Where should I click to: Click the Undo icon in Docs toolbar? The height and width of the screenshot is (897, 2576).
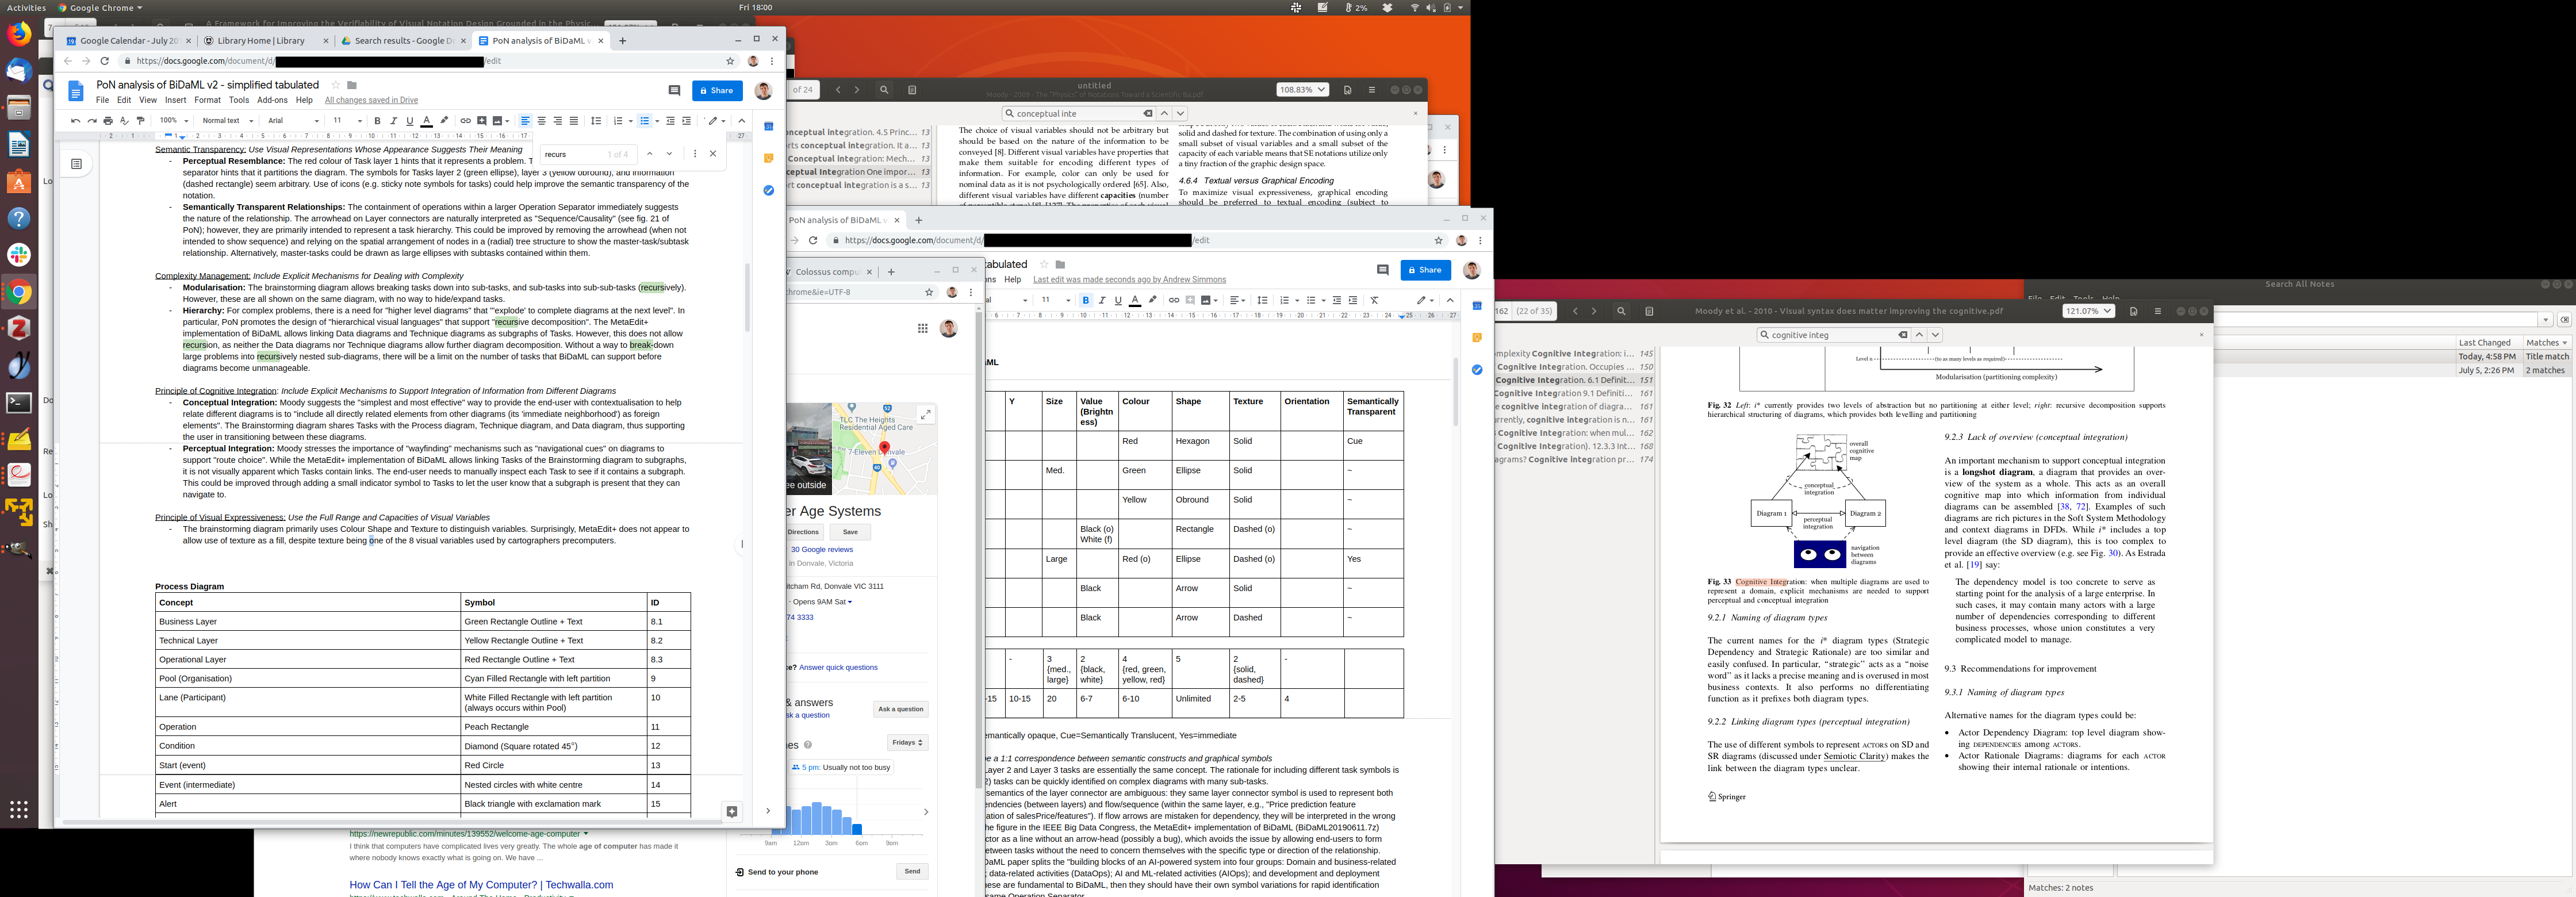pos(75,121)
